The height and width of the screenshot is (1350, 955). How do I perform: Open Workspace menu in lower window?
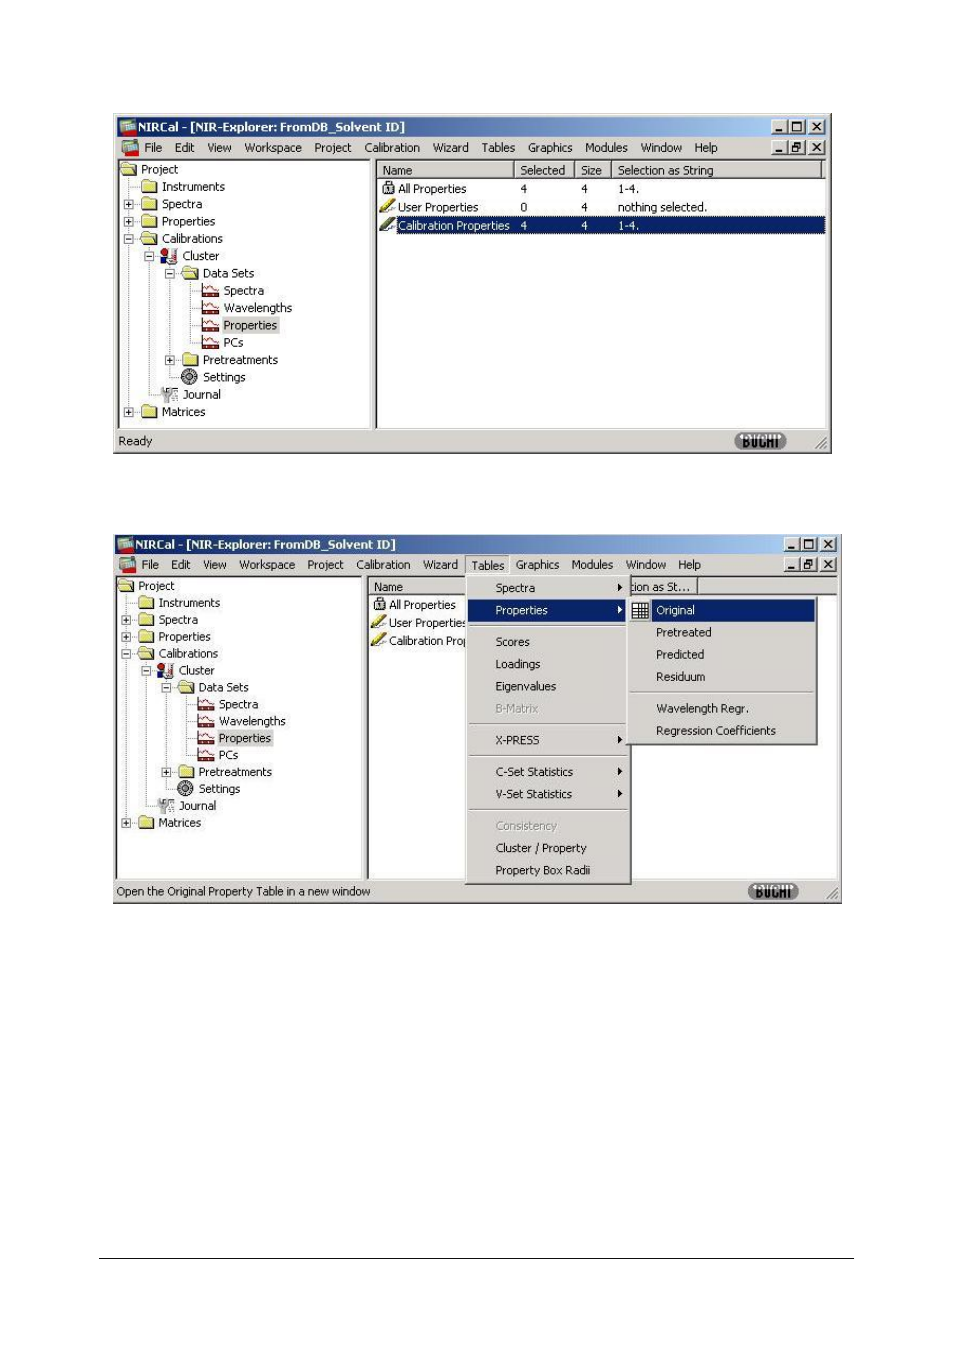(x=267, y=565)
